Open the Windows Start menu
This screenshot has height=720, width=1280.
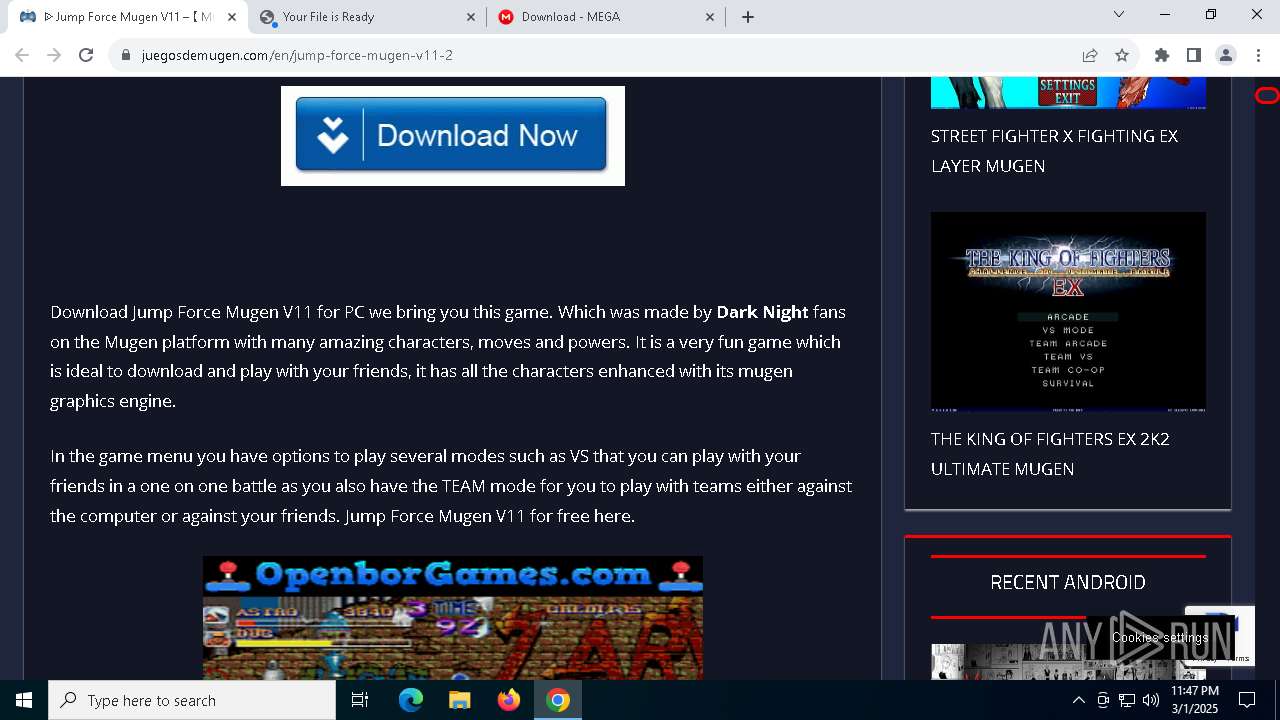(24, 700)
